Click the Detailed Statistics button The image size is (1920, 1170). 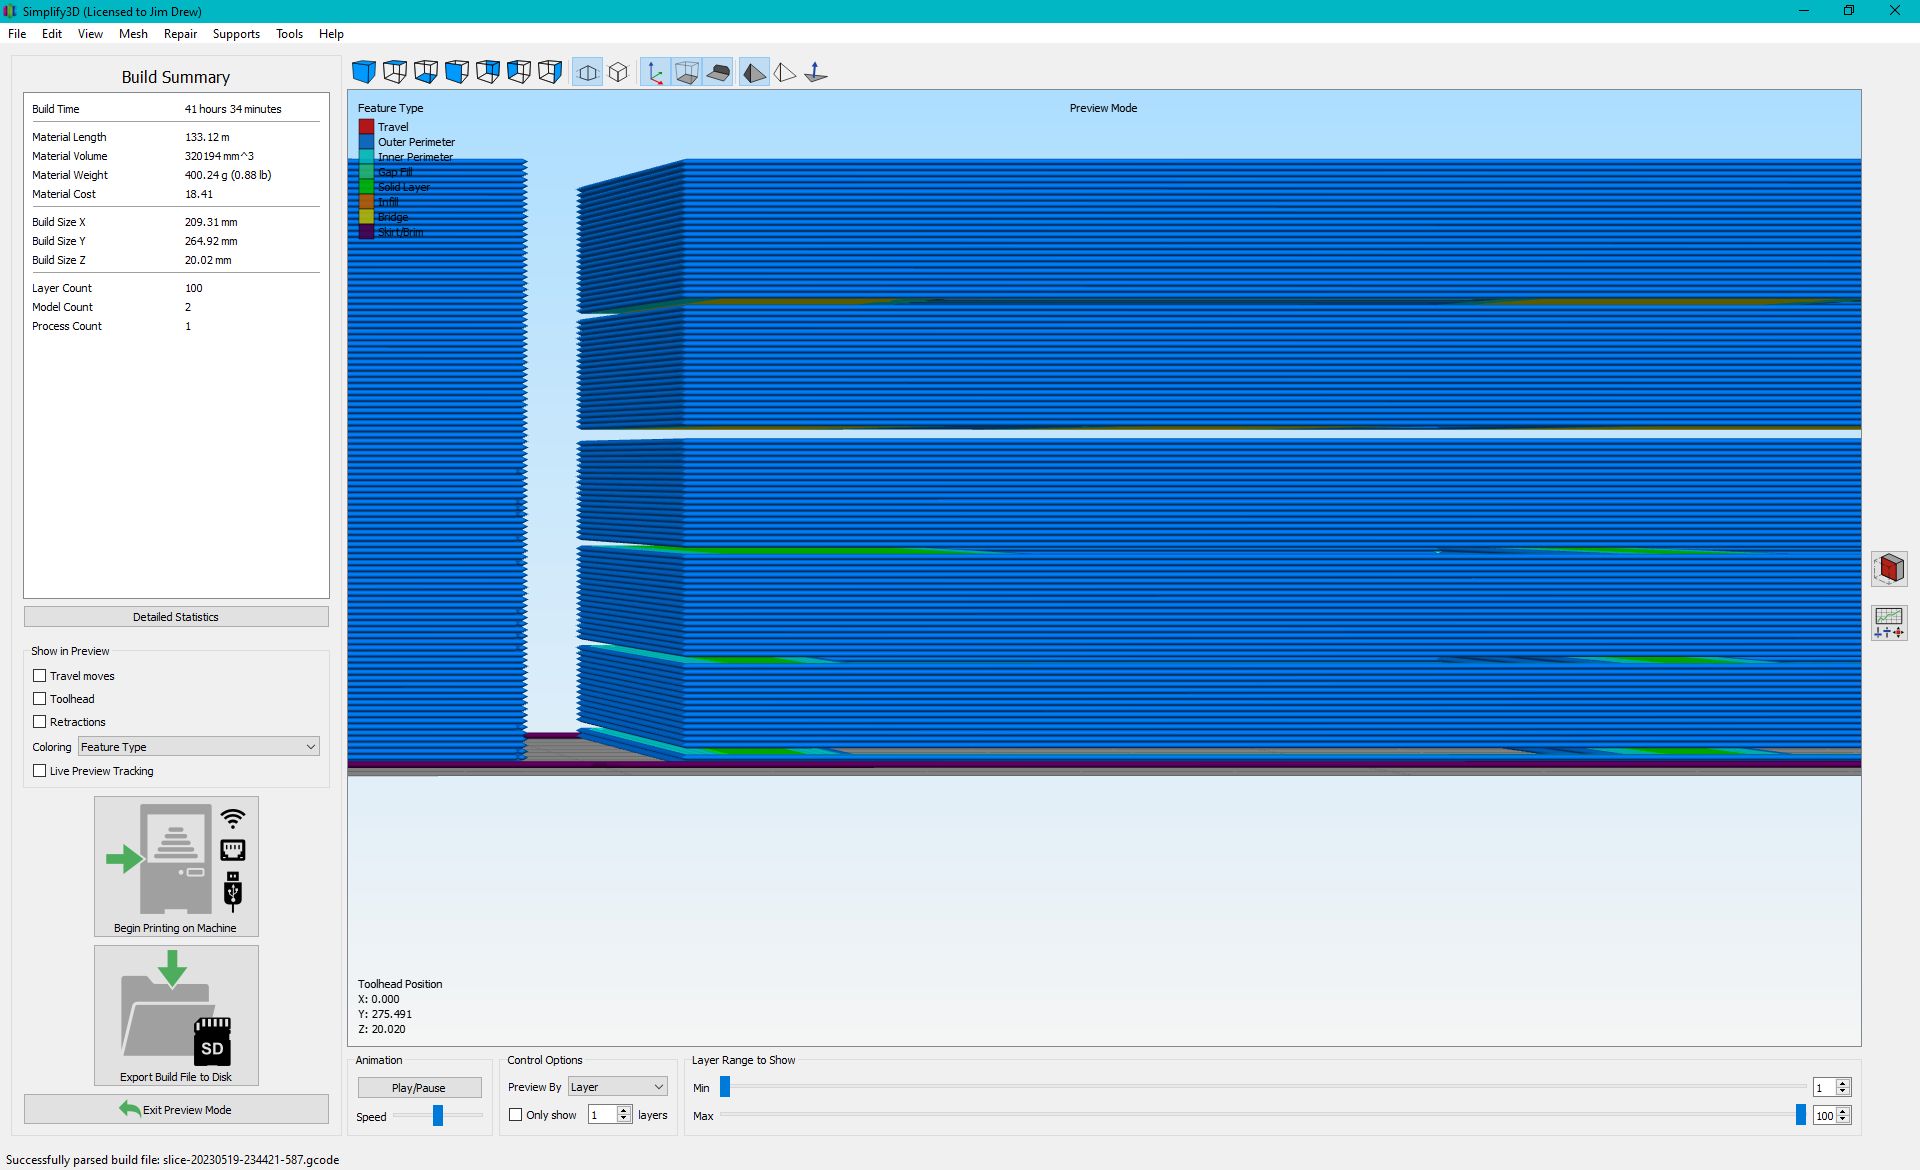pyautogui.click(x=176, y=617)
